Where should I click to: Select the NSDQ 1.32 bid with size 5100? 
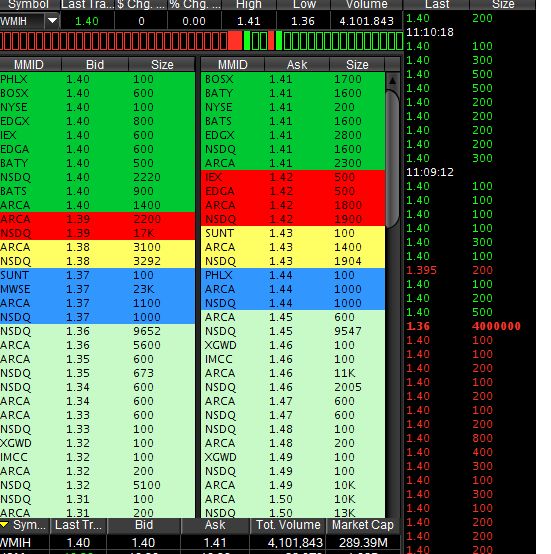click(97, 485)
